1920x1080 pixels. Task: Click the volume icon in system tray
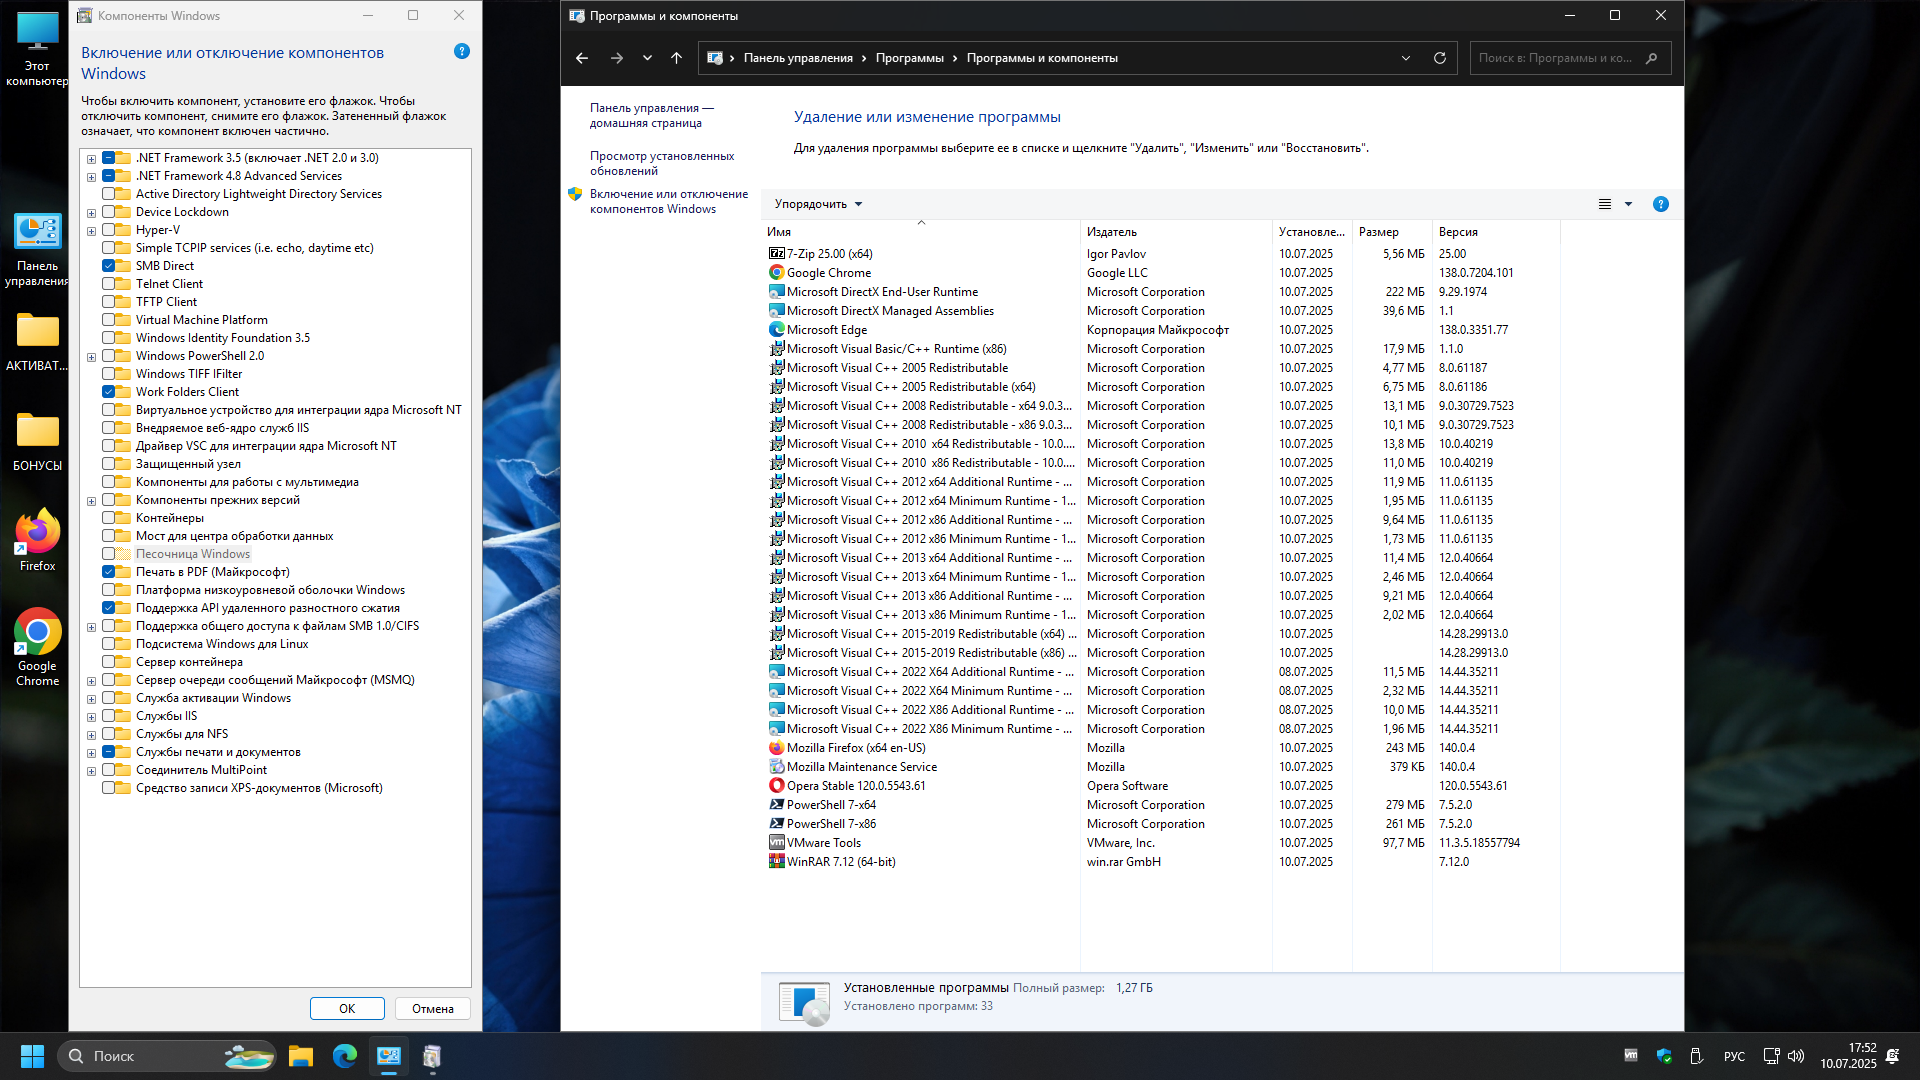click(x=1796, y=1056)
